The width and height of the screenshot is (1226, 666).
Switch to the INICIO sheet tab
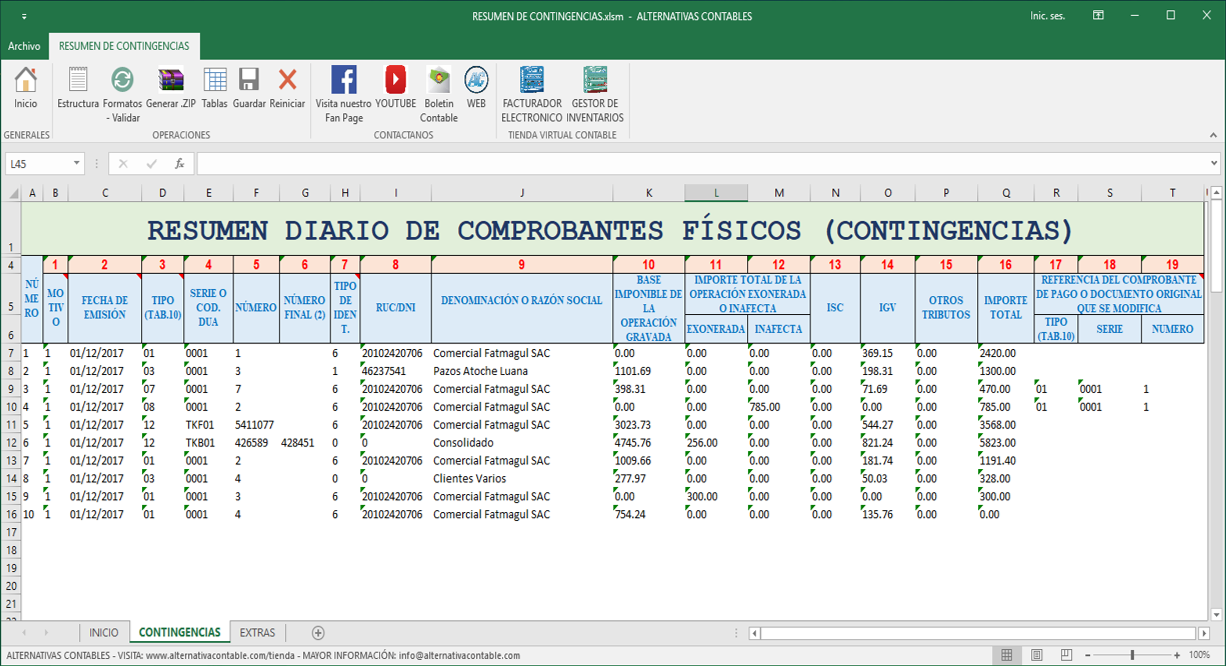pyautogui.click(x=103, y=633)
